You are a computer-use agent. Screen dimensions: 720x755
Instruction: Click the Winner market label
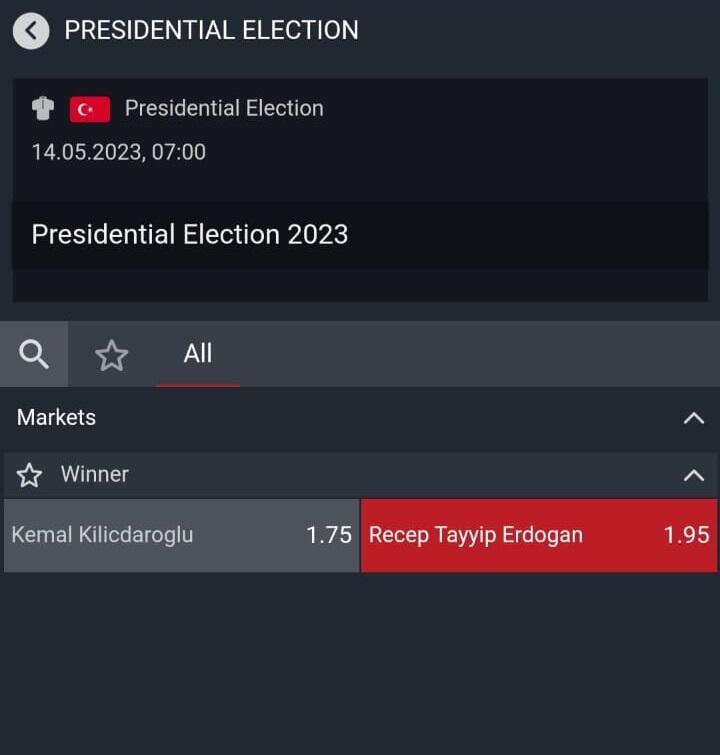pyautogui.click(x=95, y=474)
